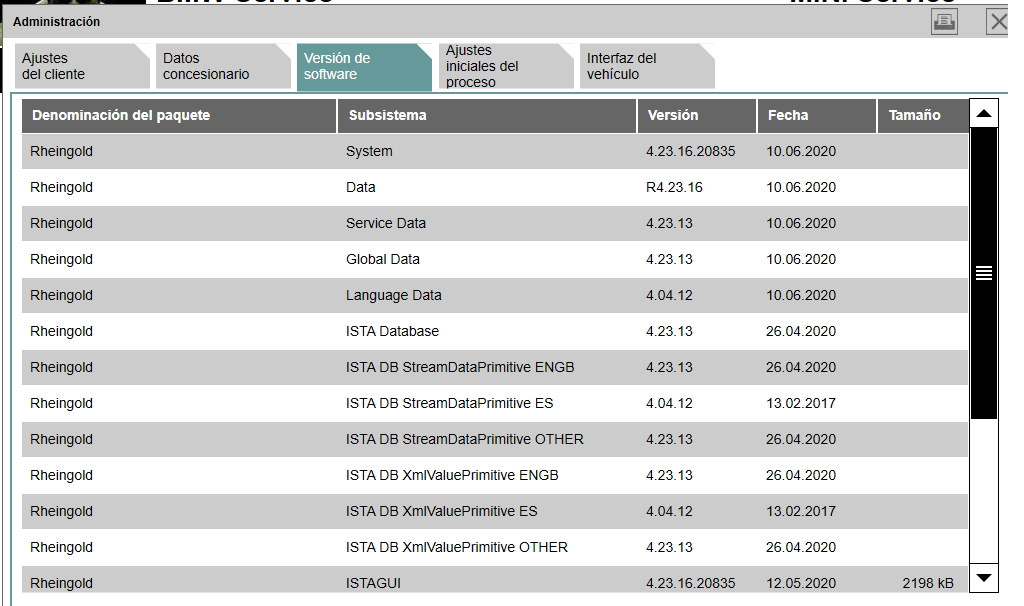
Task: Click the 2198 kB size value
Action: pos(927,583)
